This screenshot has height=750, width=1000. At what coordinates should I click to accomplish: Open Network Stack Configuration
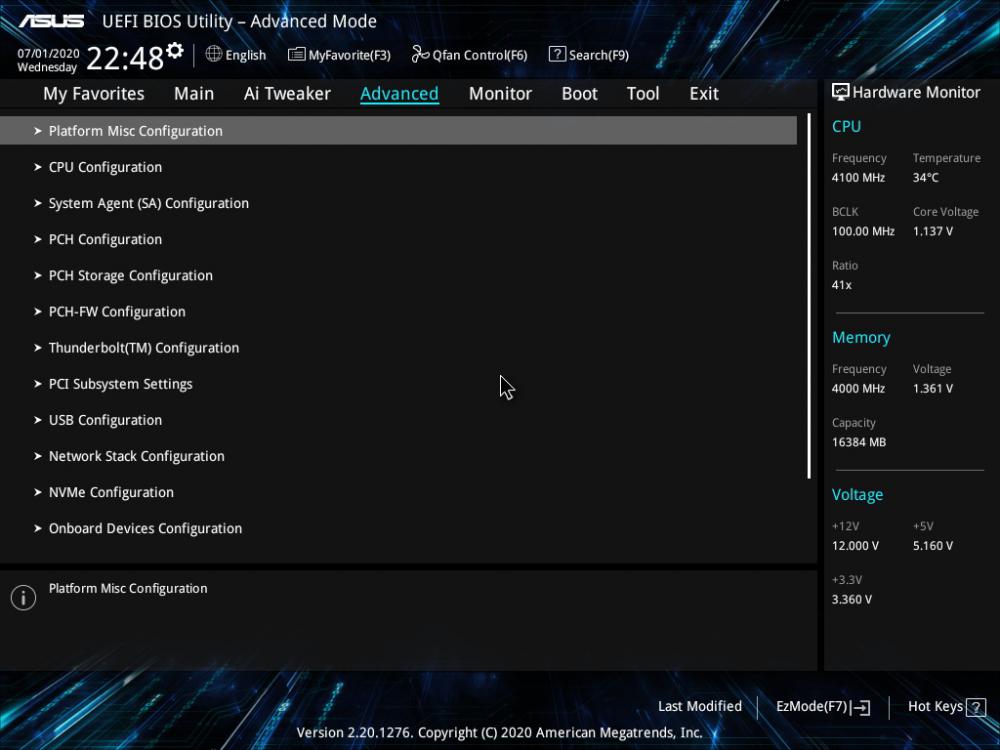[136, 457]
